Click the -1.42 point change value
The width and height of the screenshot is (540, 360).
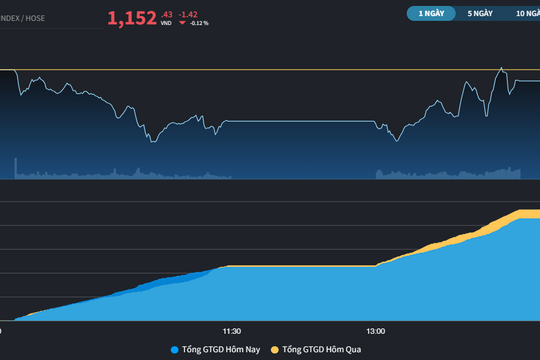188,14
